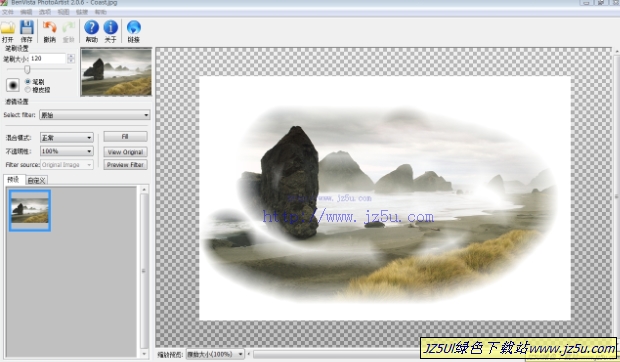Save the image using the 保存 floppy icon

(x=26, y=31)
